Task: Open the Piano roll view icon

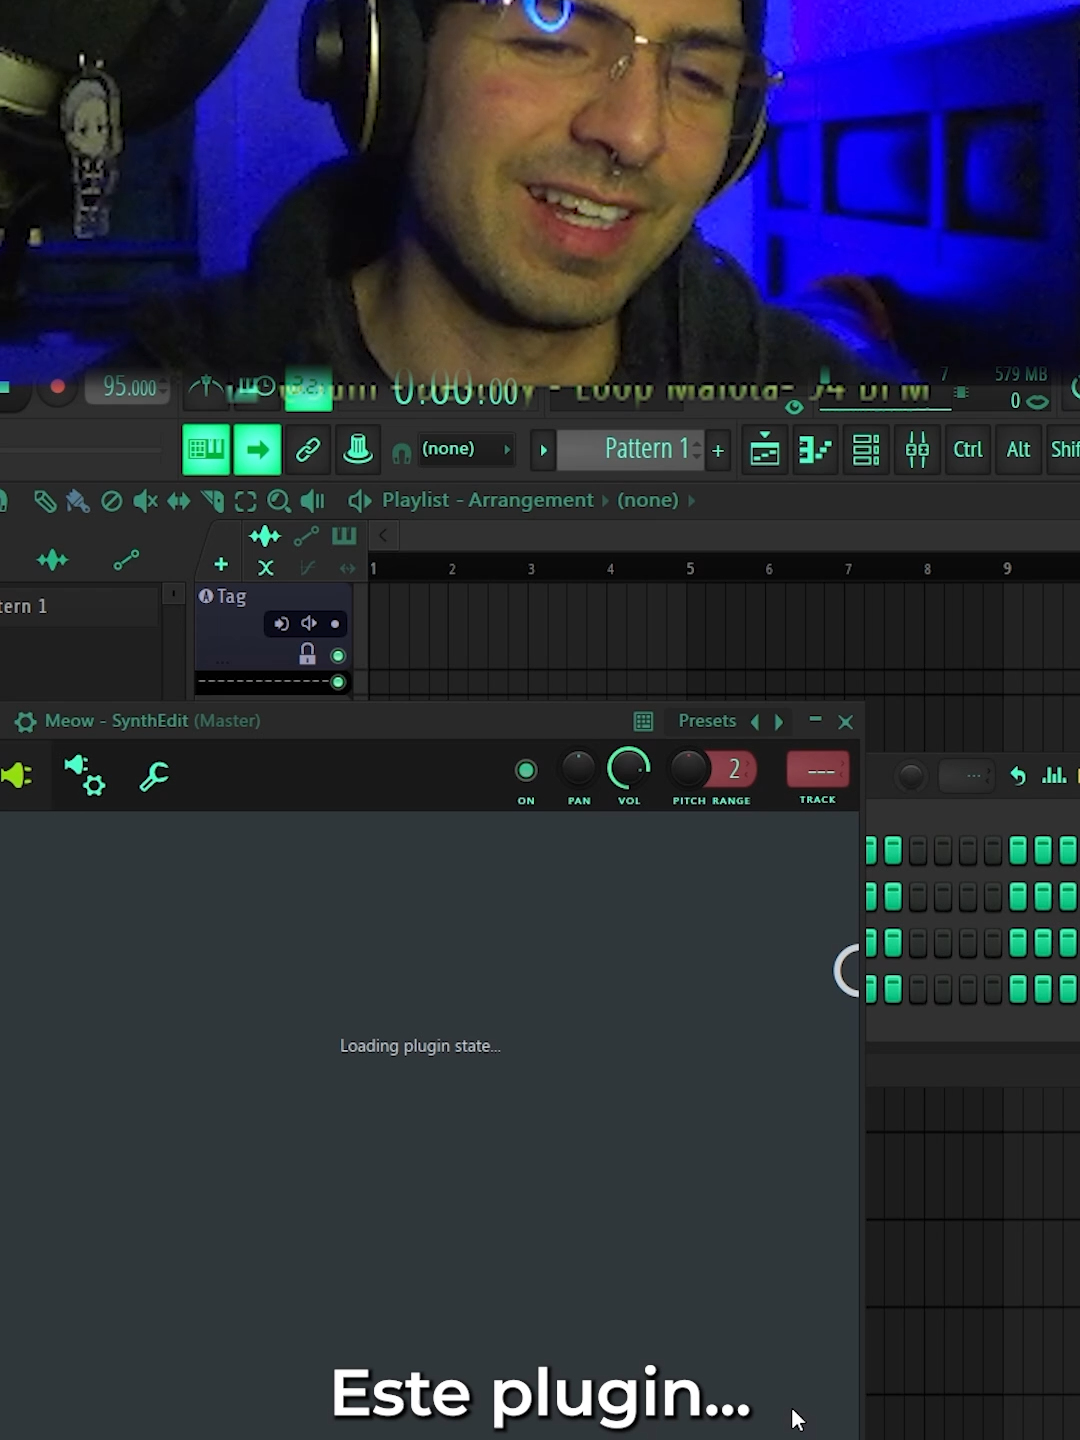Action: [815, 450]
